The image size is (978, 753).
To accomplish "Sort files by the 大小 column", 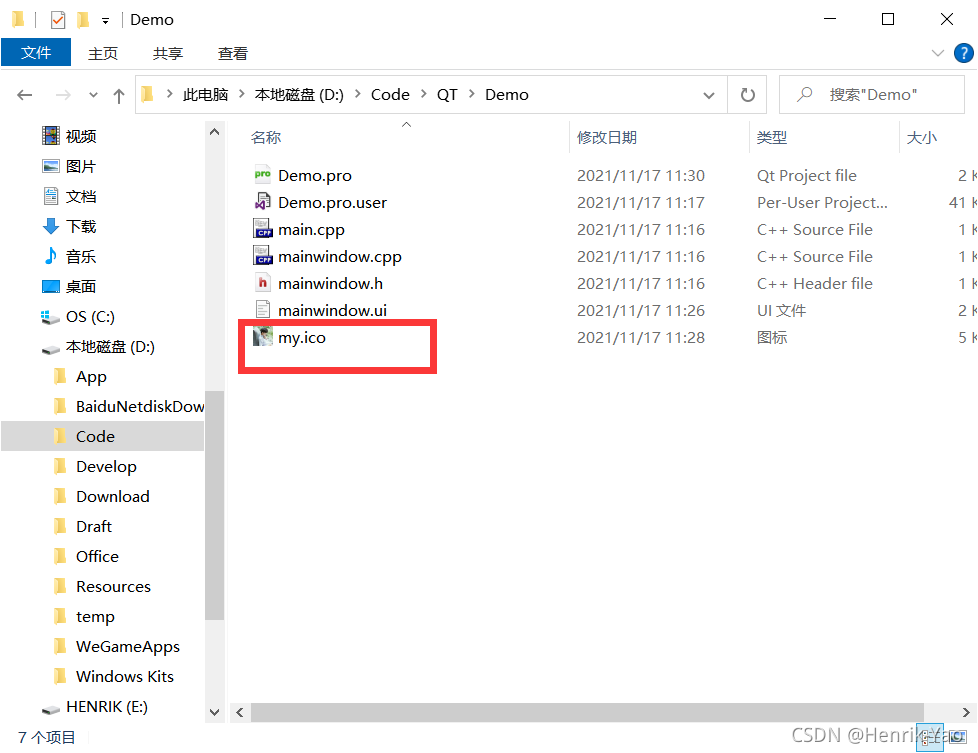I will point(921,137).
